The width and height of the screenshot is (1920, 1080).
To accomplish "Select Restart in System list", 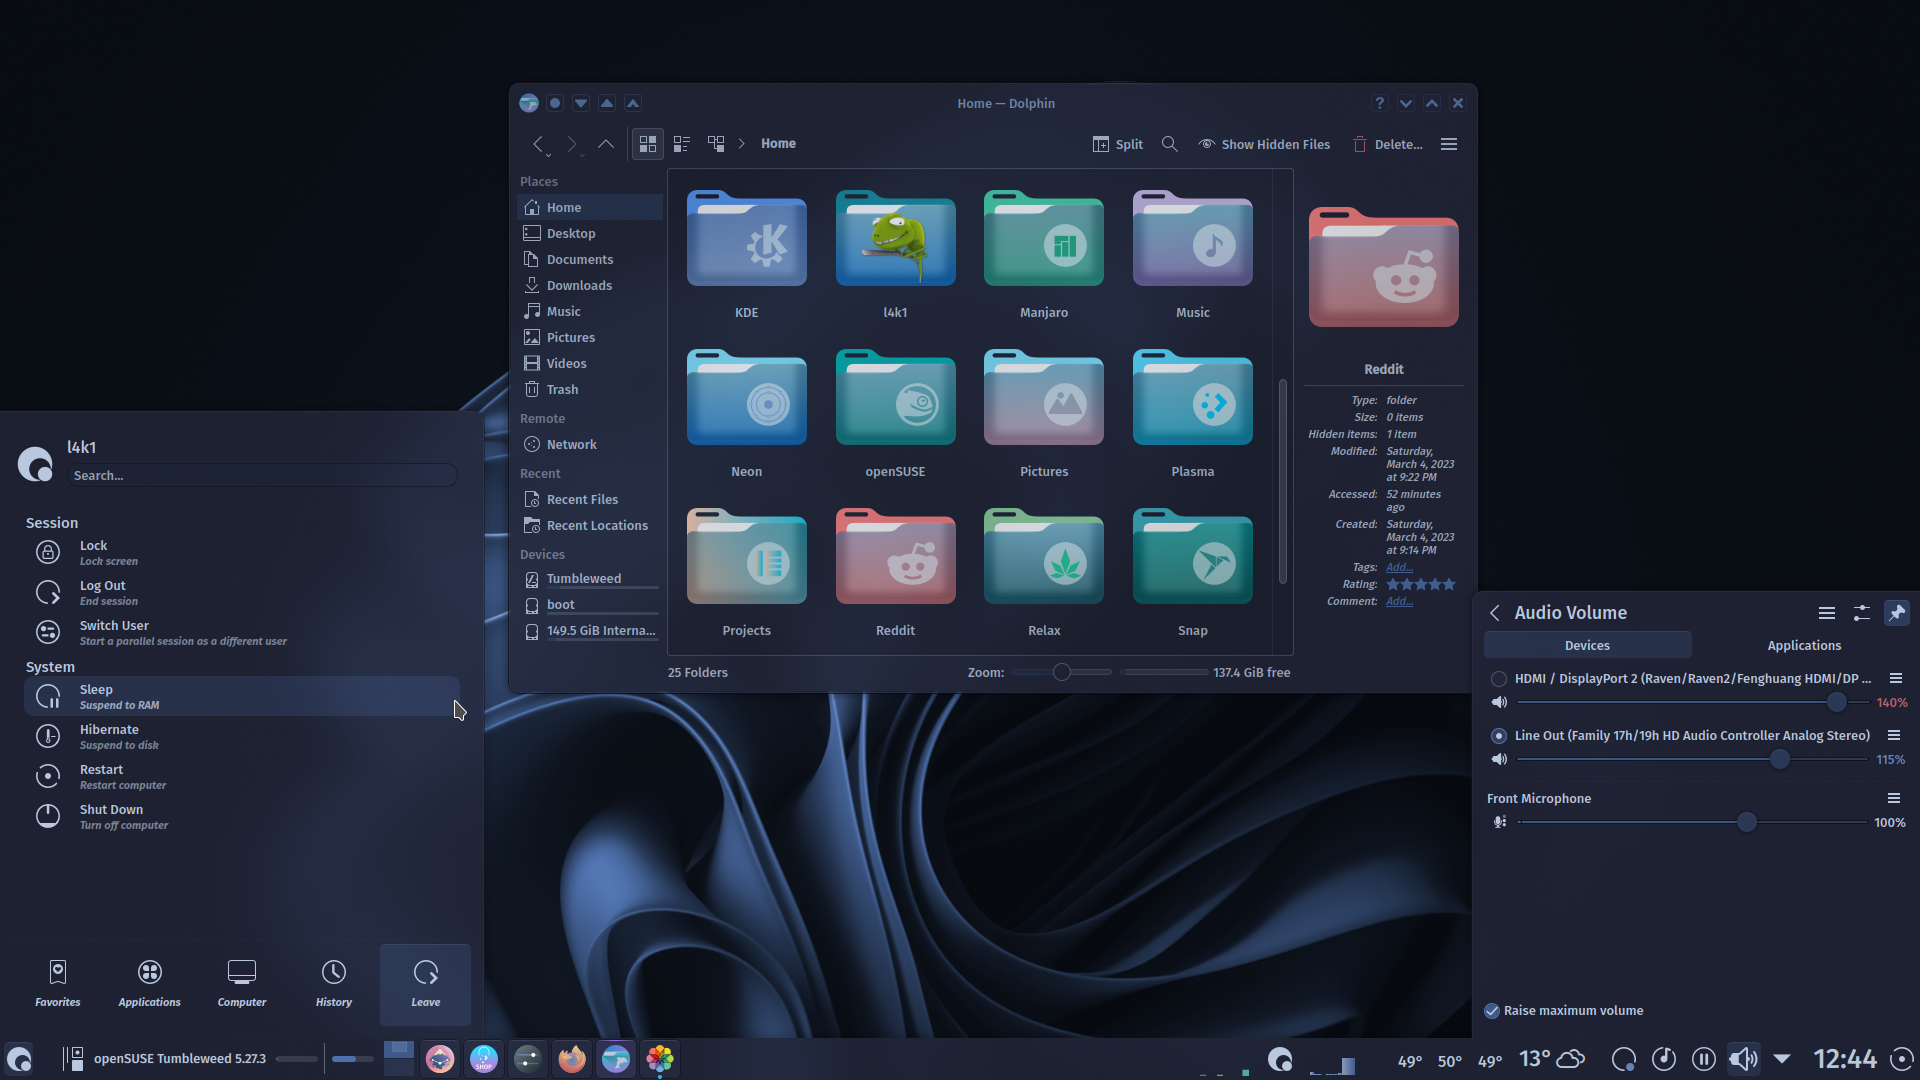I will 241,777.
